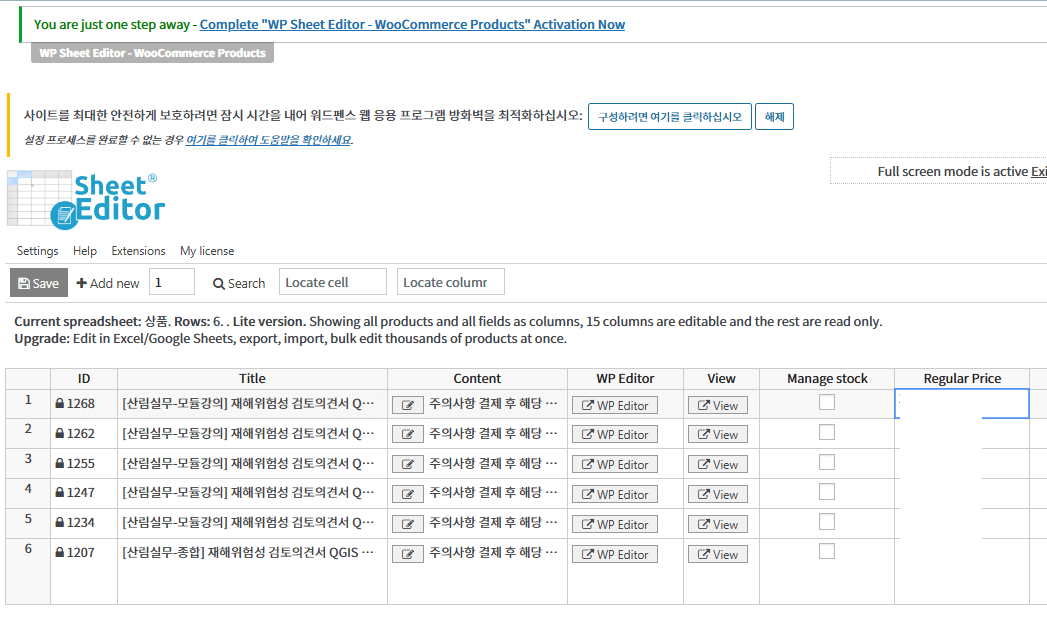Click the pencil edit icon in row 1 Content

(x=407, y=404)
